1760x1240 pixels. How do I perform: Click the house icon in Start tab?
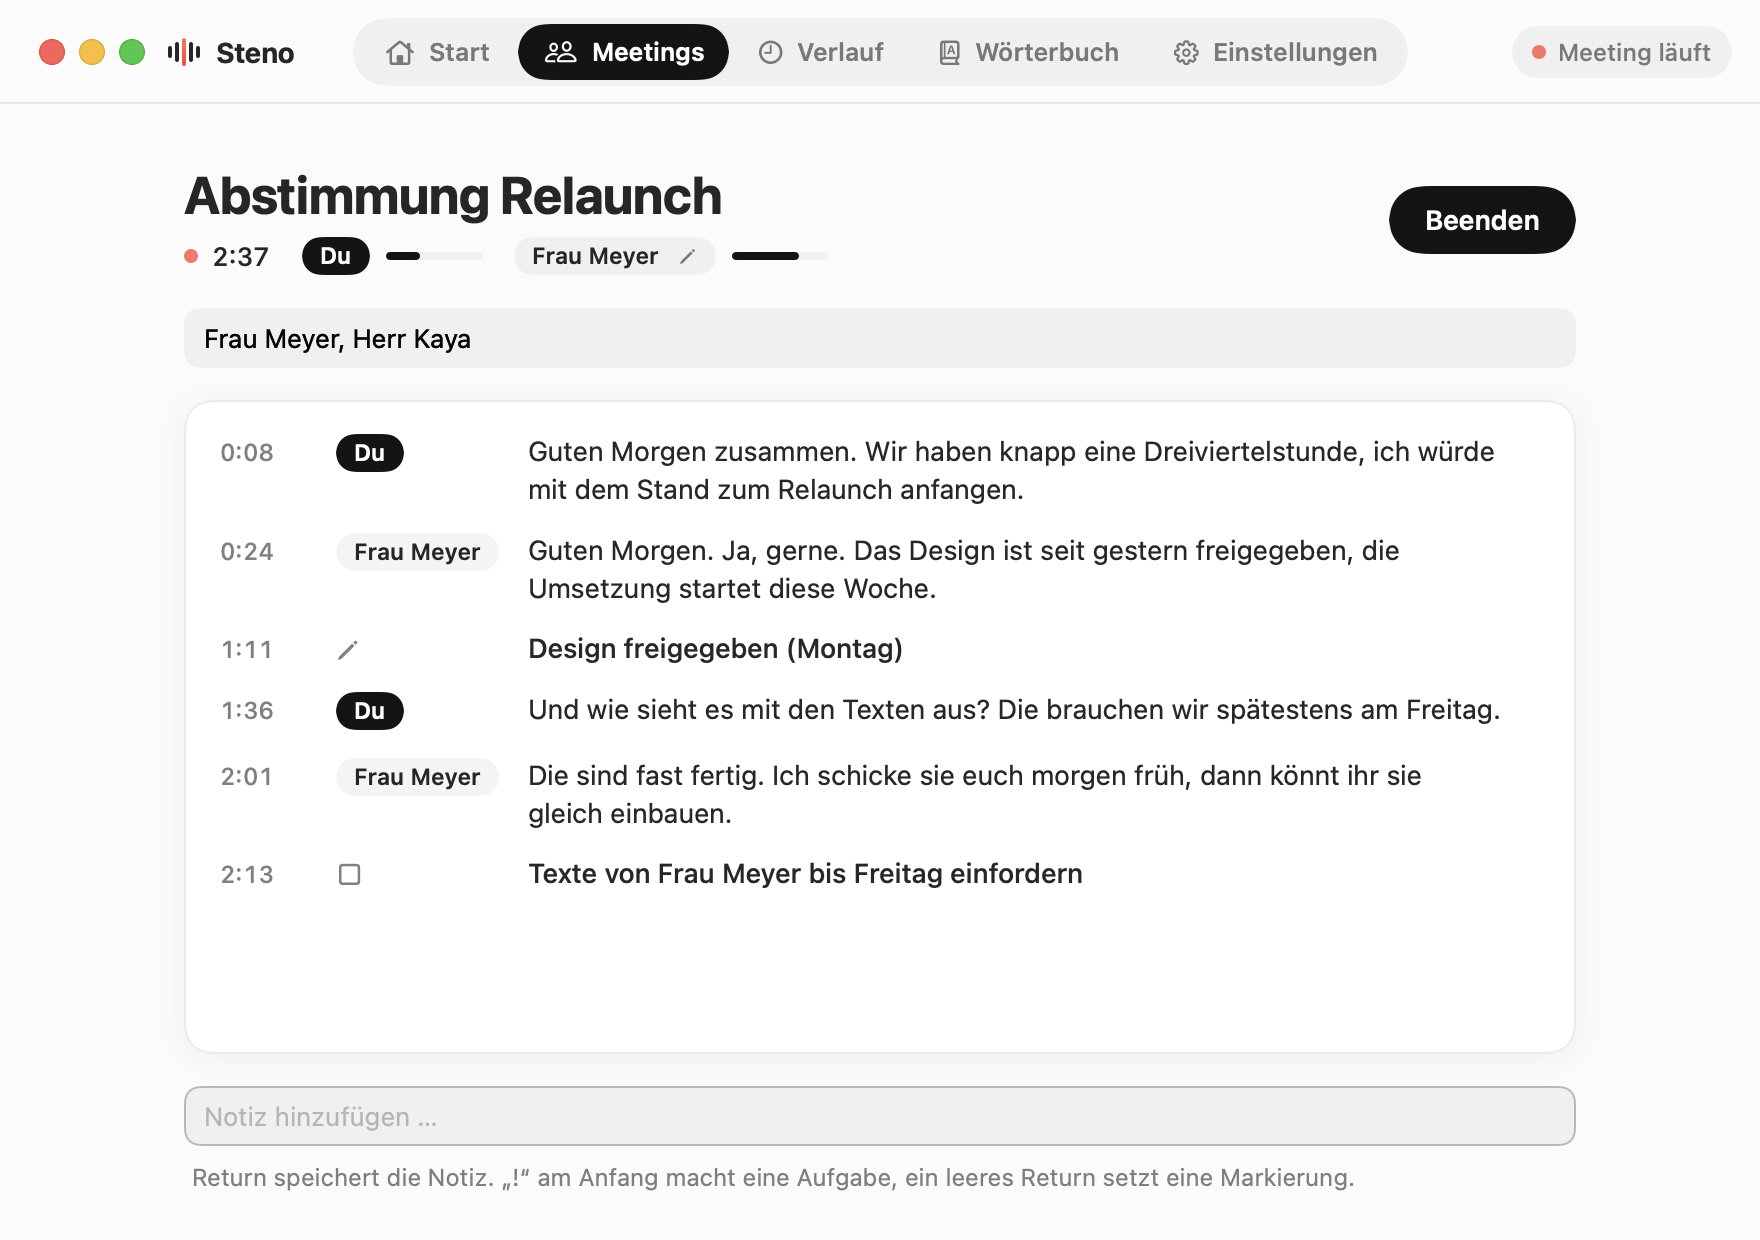(400, 52)
